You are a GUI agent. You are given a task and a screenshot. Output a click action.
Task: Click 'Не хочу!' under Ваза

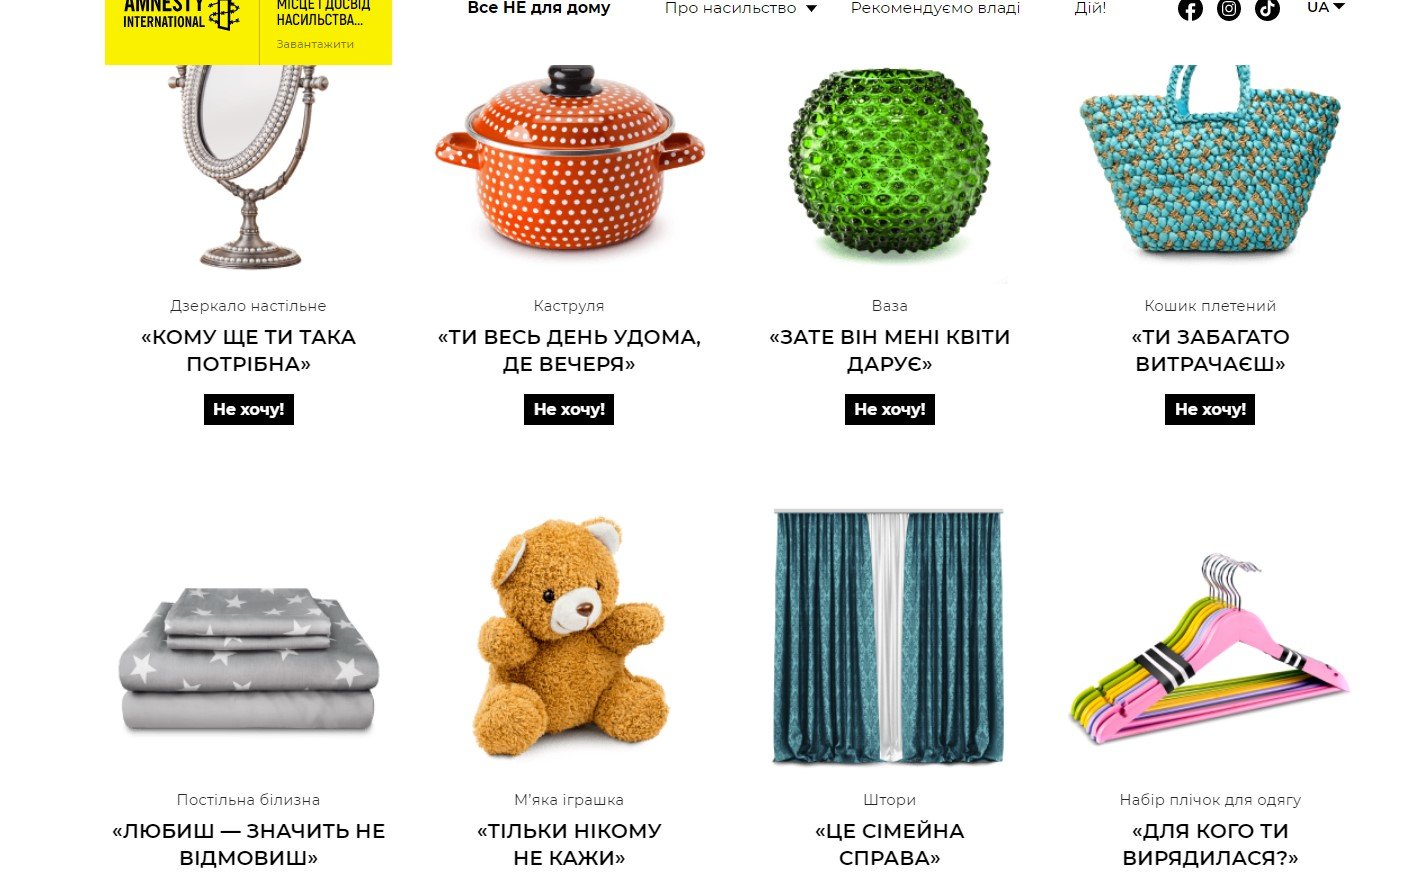pyautogui.click(x=890, y=409)
